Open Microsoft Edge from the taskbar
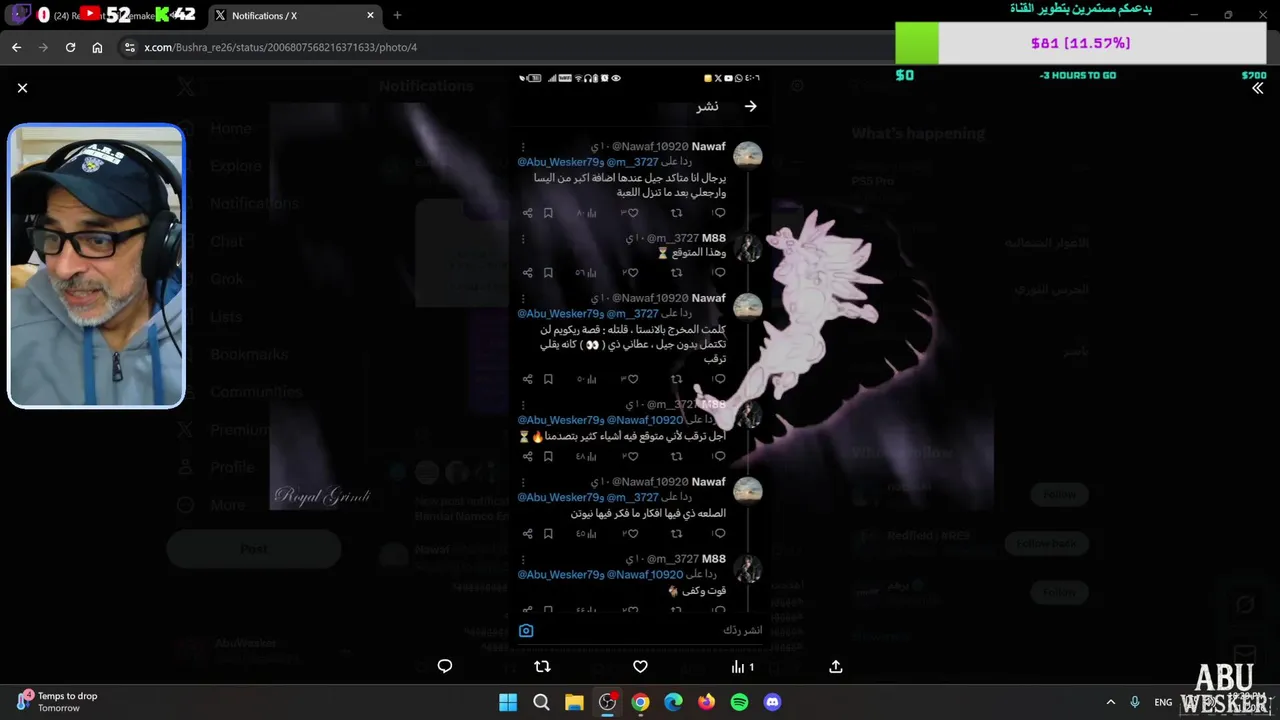Screen dimensions: 1280x720 click(x=673, y=702)
